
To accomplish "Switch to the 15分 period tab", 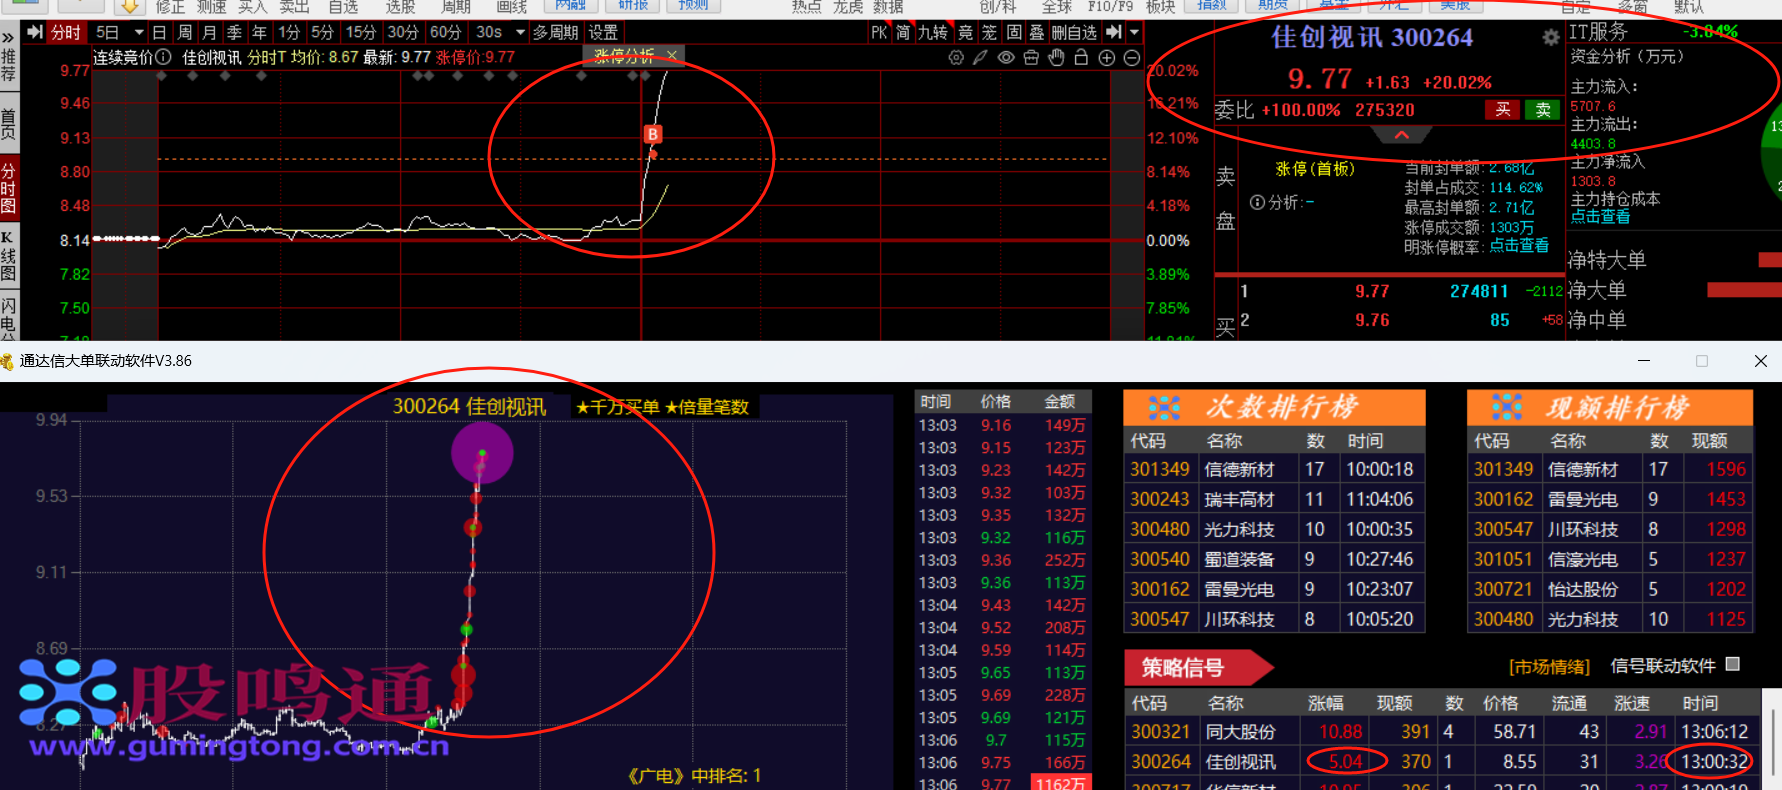I will [x=361, y=32].
